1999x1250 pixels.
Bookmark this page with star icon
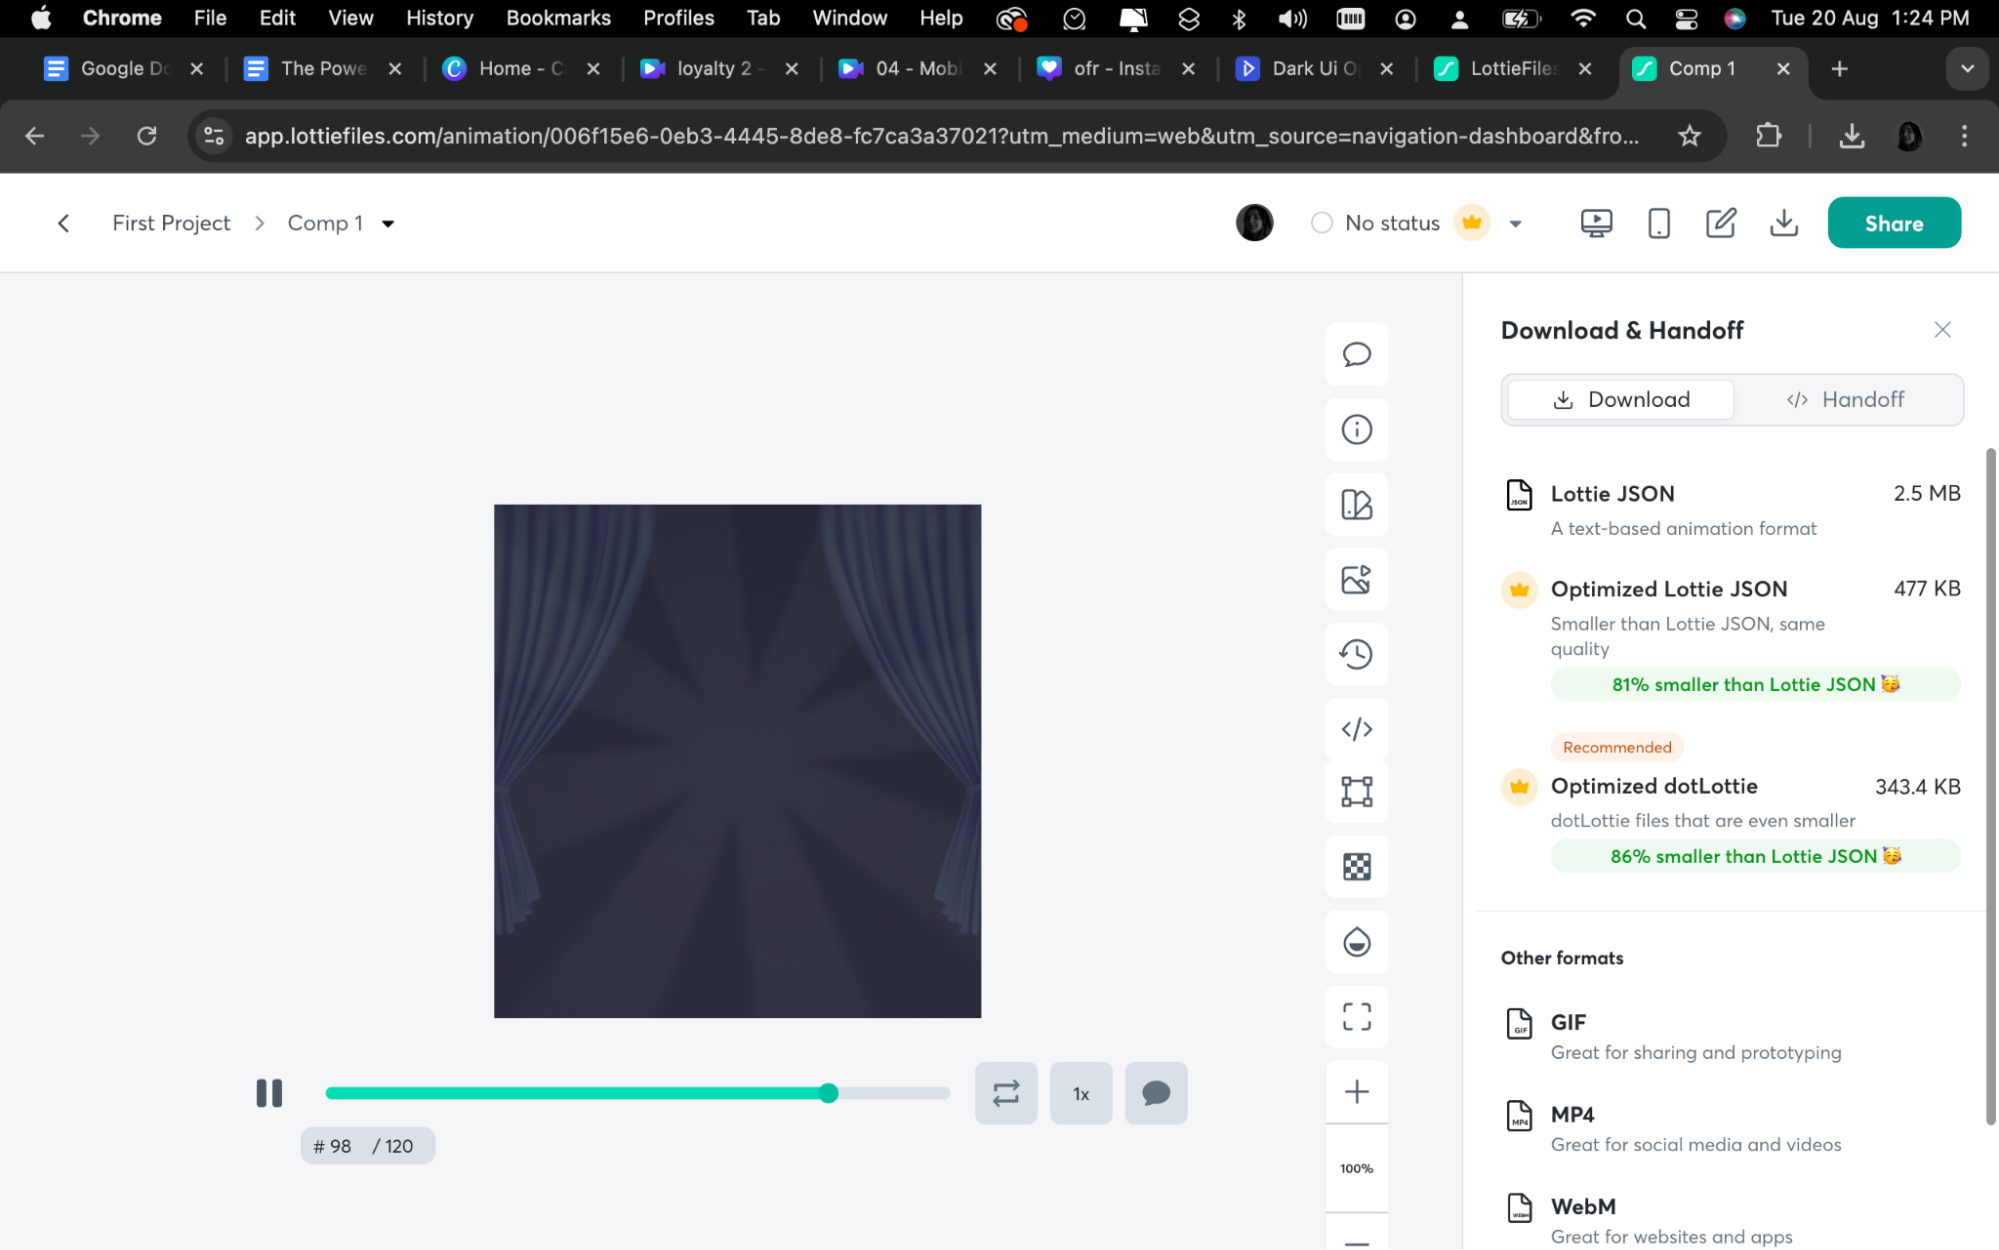[x=1689, y=136]
